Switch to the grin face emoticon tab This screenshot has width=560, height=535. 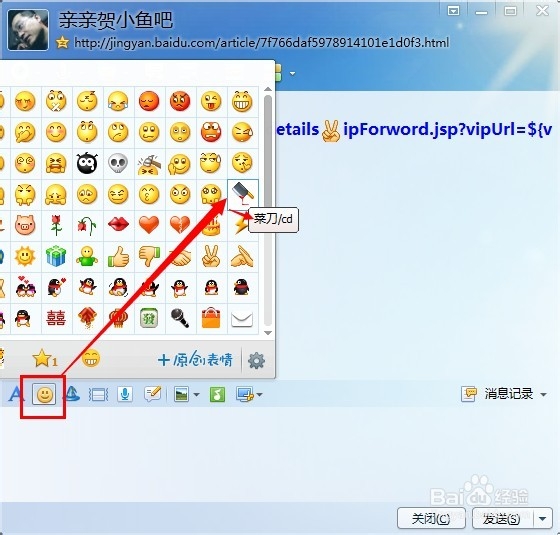(91, 359)
